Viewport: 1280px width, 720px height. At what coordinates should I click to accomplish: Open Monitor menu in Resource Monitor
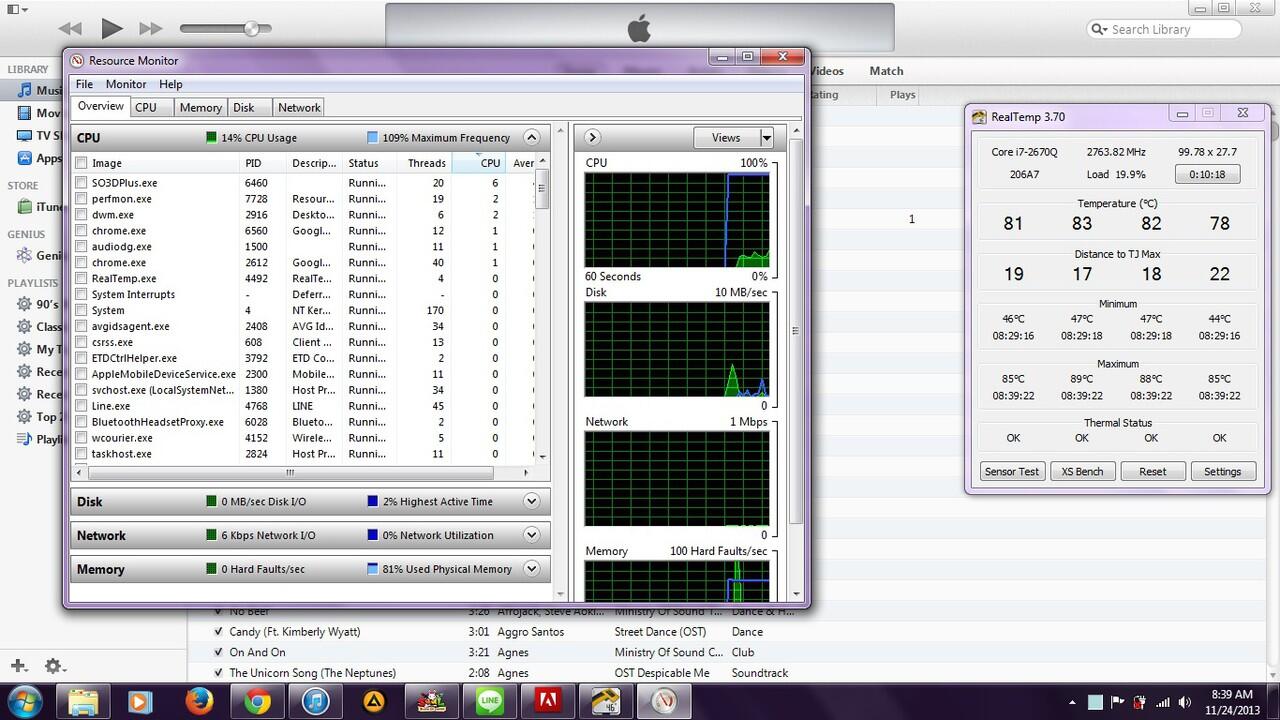pos(126,84)
